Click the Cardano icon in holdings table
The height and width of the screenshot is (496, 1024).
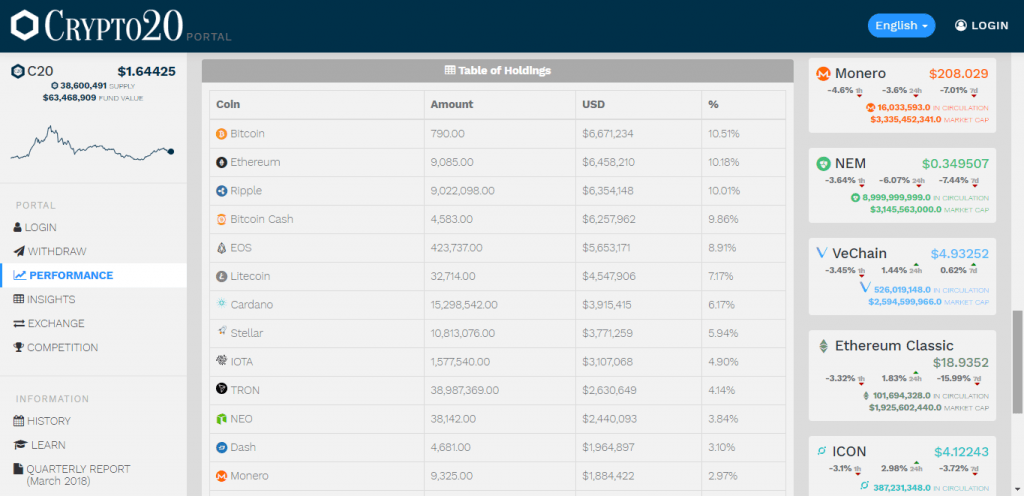pos(221,304)
